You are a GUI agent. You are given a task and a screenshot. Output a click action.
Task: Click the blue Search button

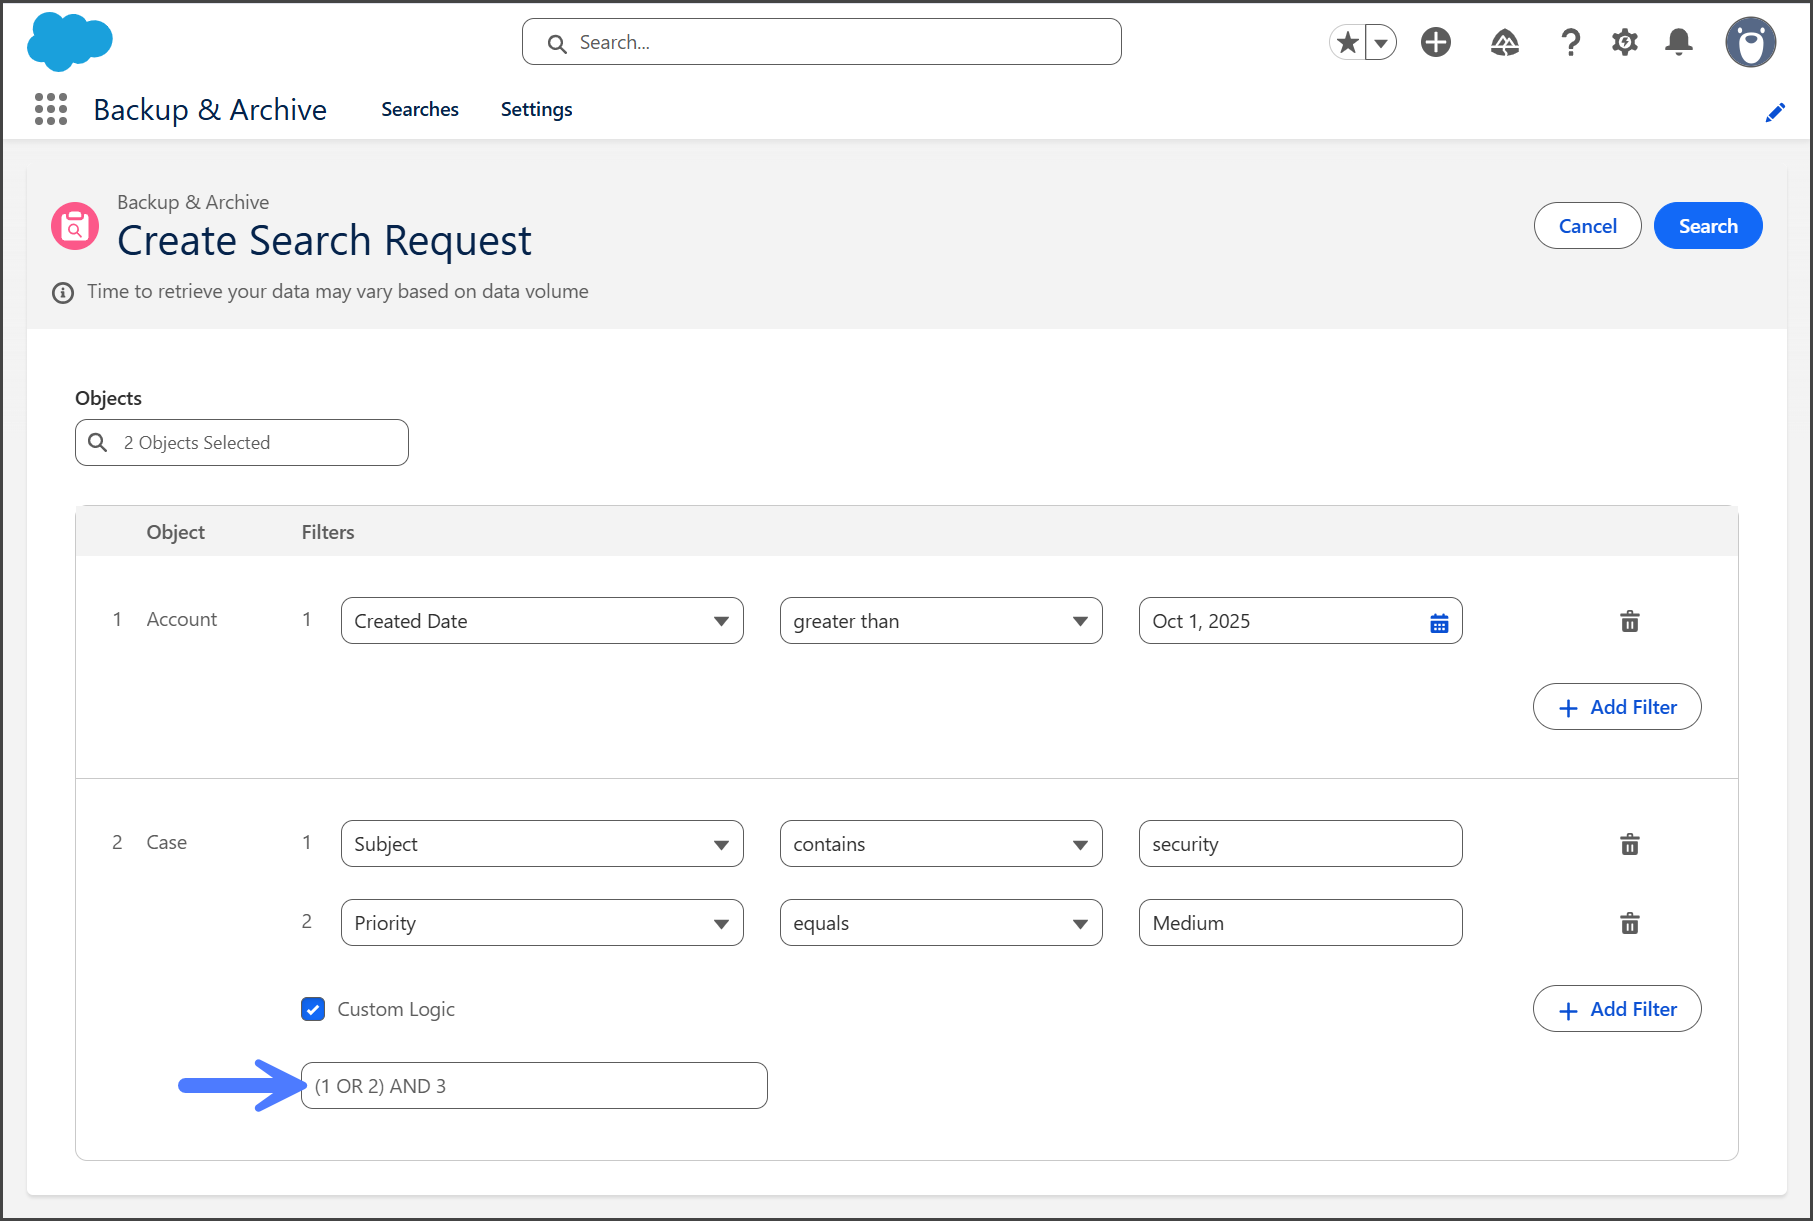[x=1707, y=226]
